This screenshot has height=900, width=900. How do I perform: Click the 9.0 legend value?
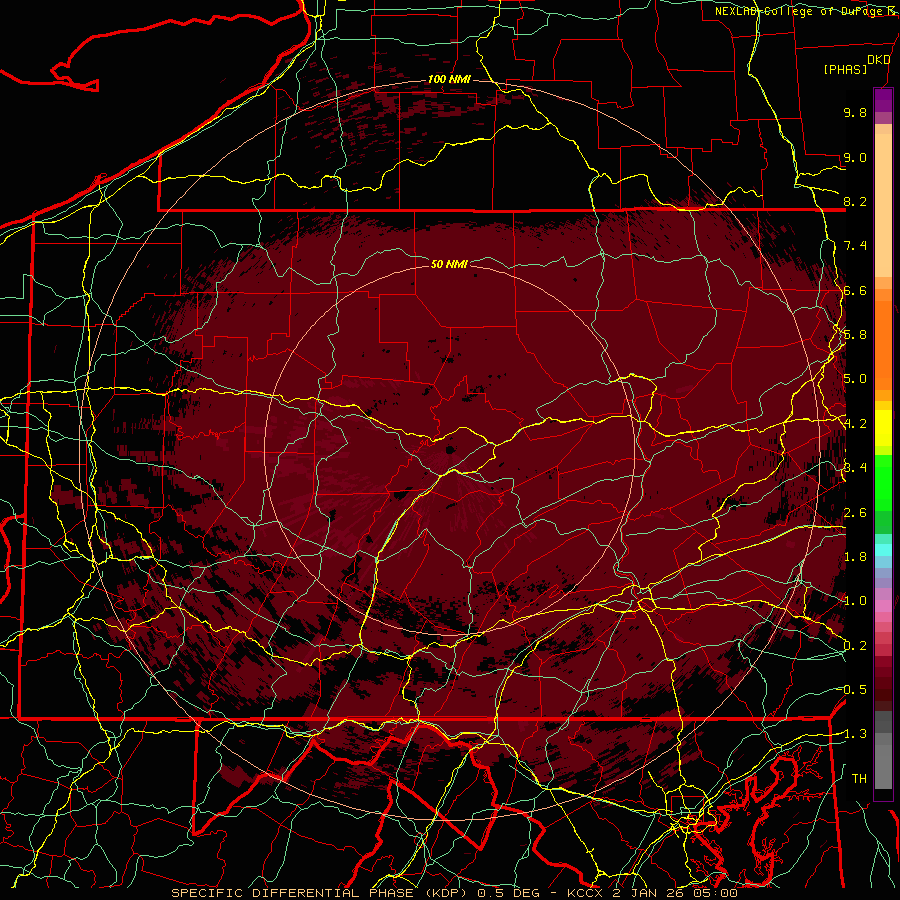pyautogui.click(x=855, y=157)
